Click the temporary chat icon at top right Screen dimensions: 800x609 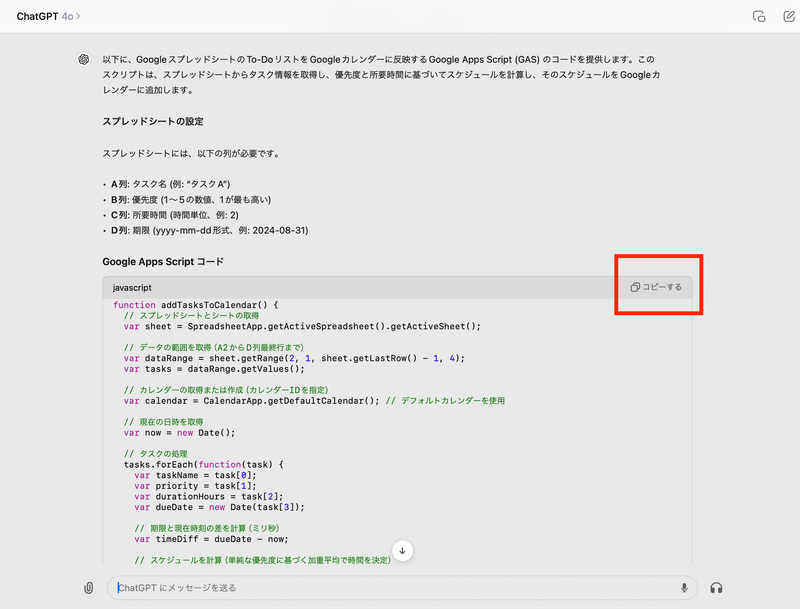pos(759,16)
